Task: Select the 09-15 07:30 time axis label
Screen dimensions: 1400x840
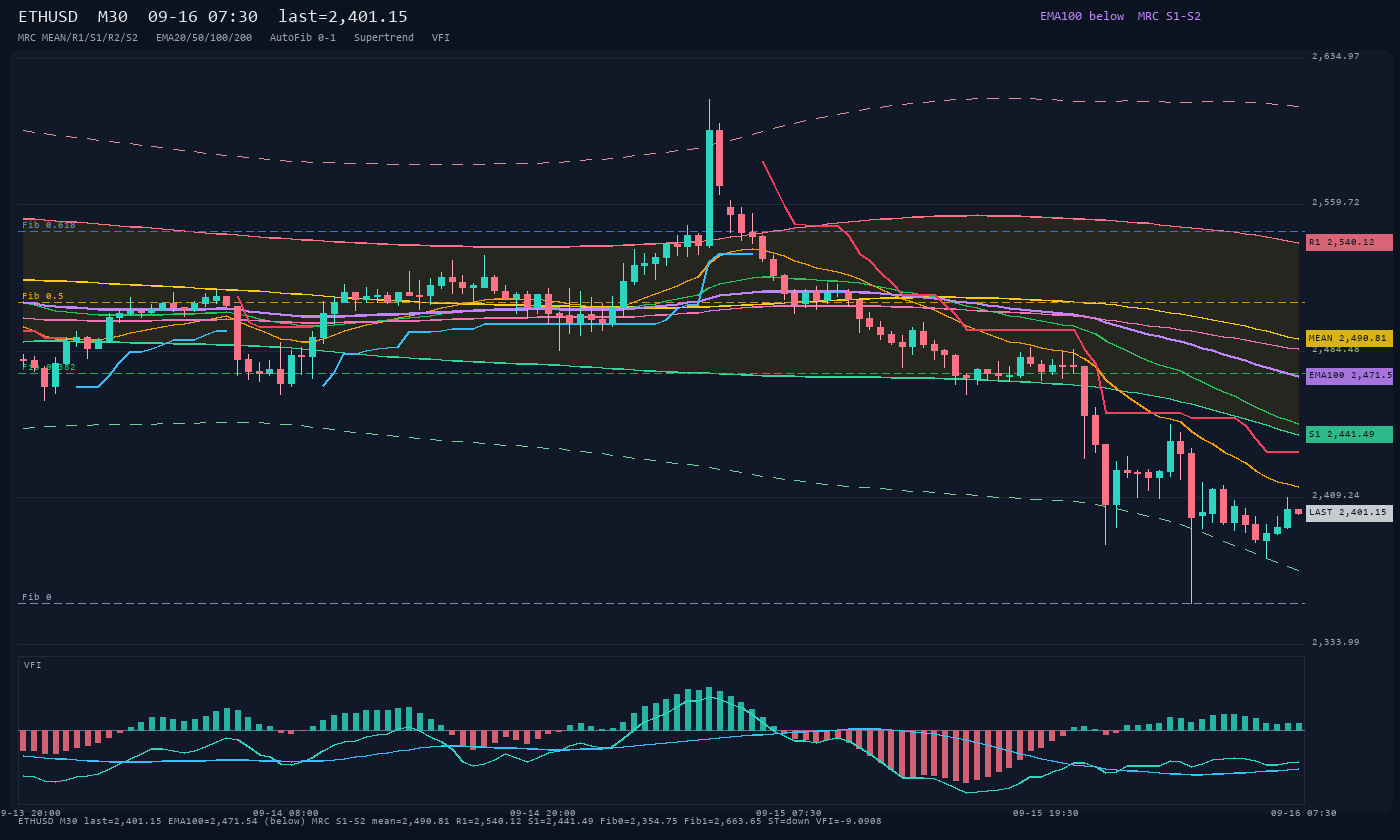Action: pos(789,813)
